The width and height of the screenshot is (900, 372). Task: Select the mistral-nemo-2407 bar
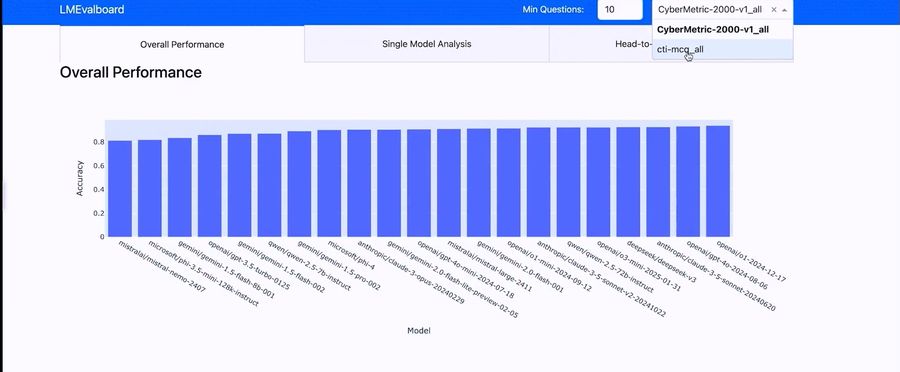(x=120, y=188)
